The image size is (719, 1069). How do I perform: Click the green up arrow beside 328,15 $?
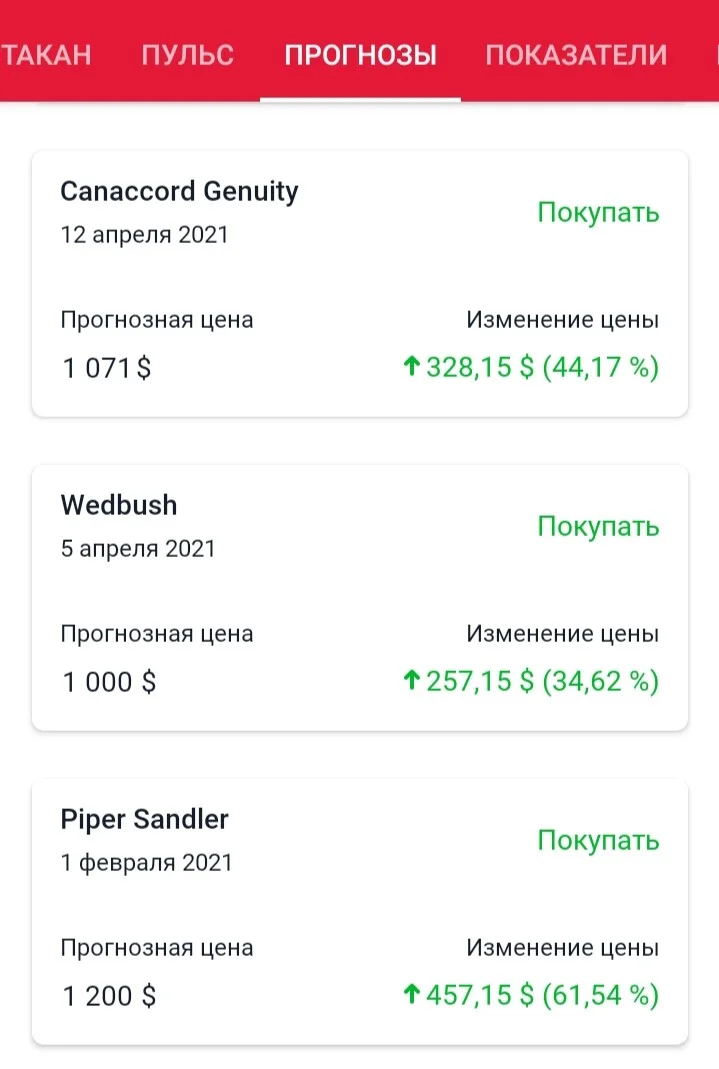tap(411, 366)
